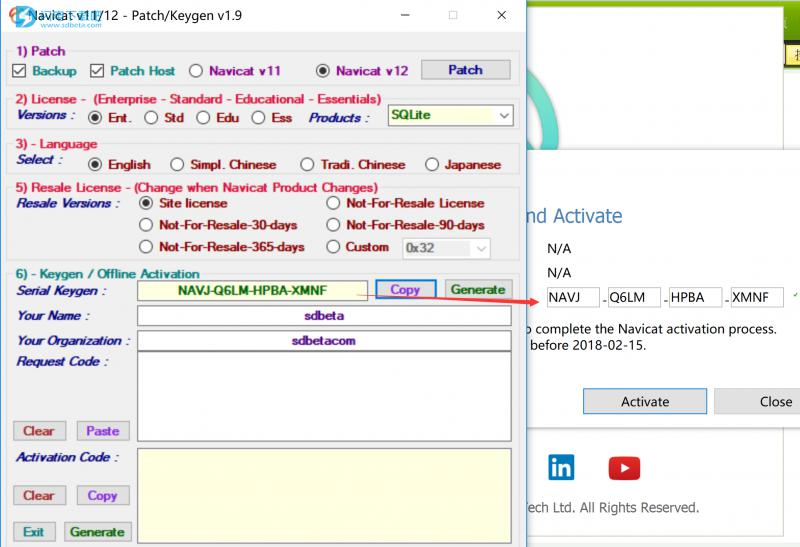Pick the Not-For-Resale License option

click(333, 203)
